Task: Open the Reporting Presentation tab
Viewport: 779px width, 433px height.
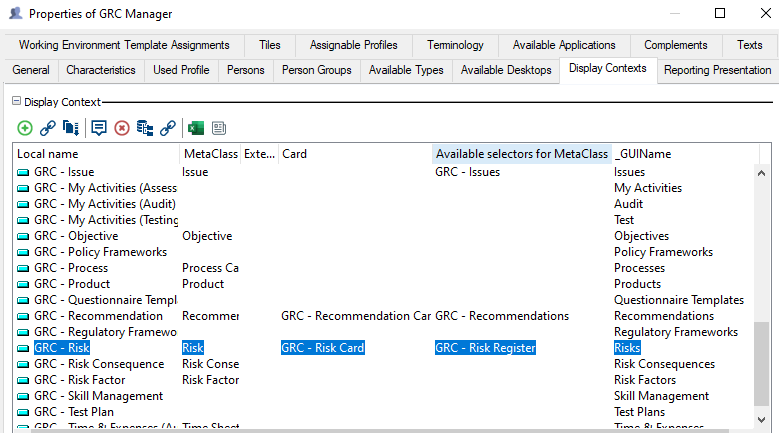Action: point(717,70)
